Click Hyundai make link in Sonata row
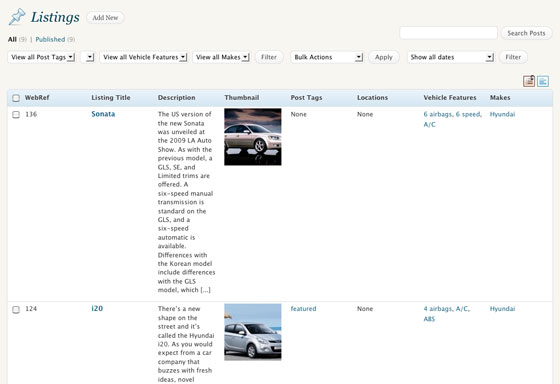 502,114
